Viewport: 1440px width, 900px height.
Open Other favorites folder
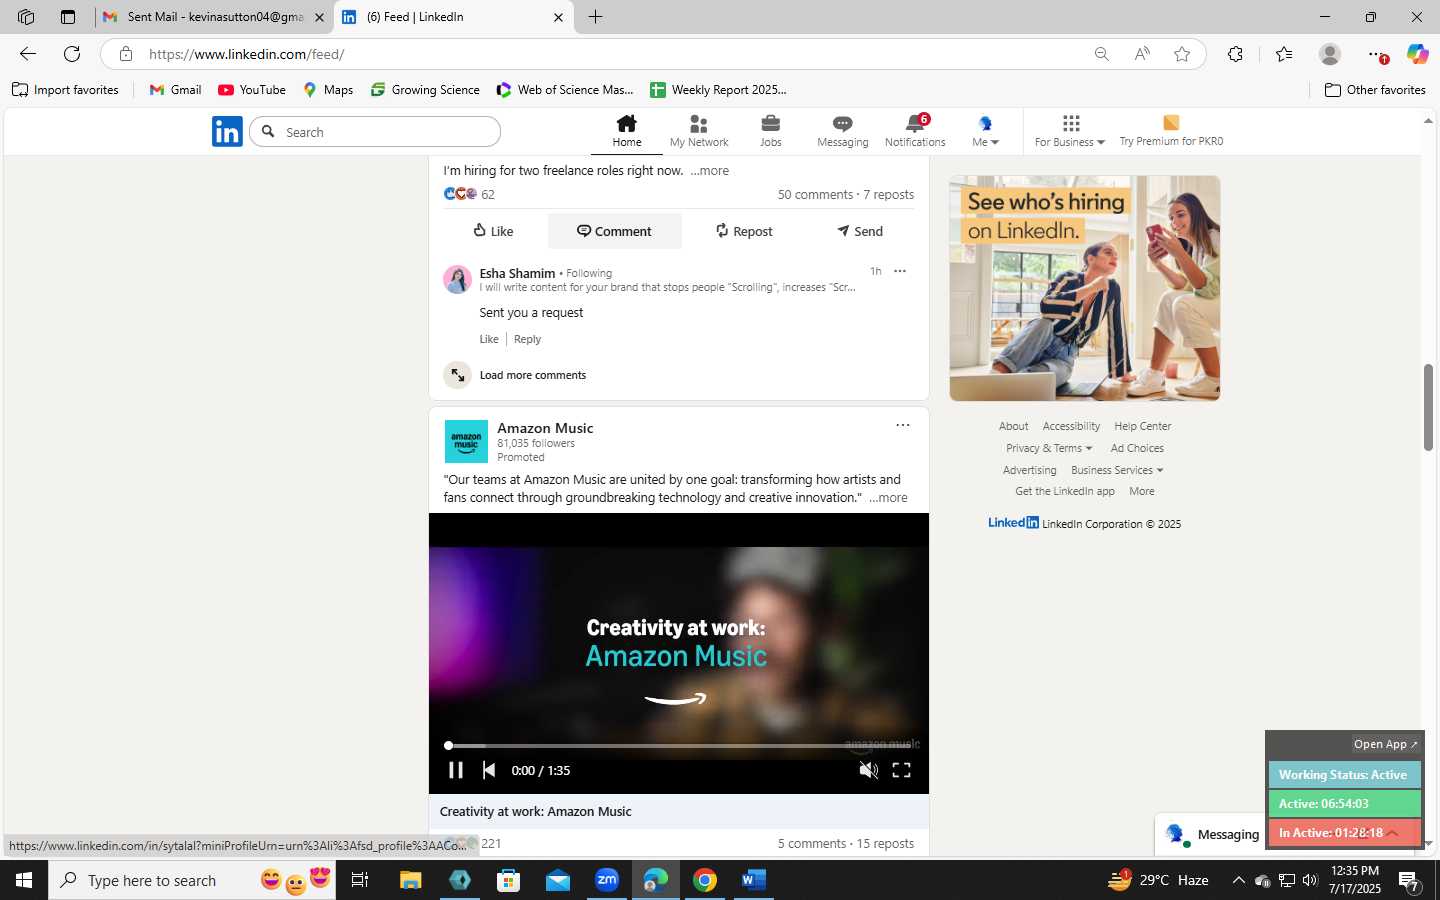pyautogui.click(x=1375, y=90)
